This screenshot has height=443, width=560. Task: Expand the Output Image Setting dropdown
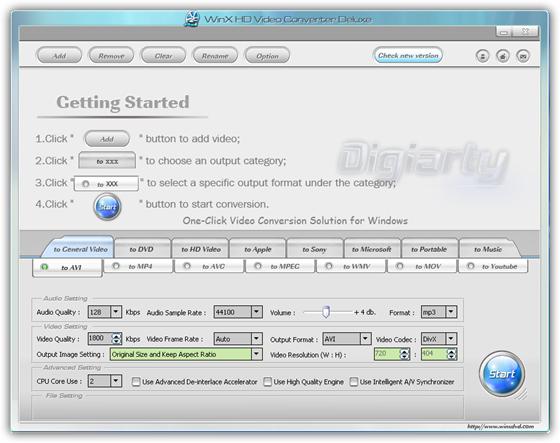click(256, 354)
